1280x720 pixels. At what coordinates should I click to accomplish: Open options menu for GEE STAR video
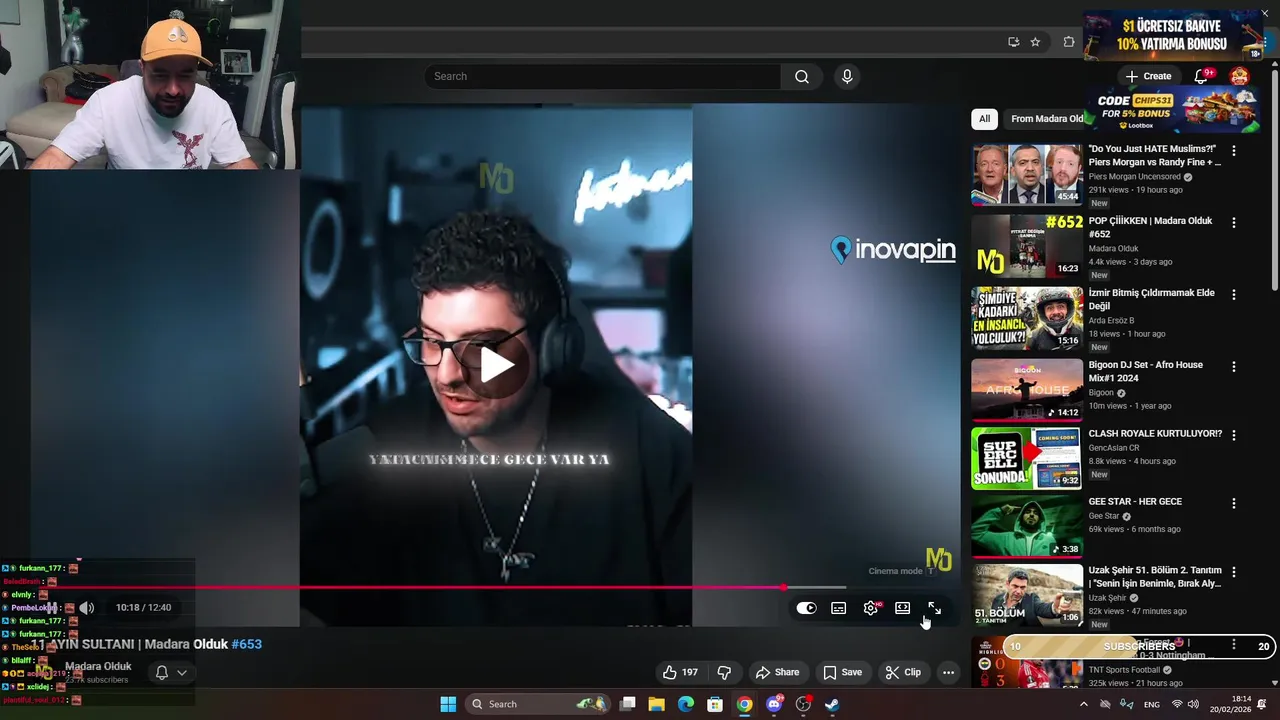point(1234,504)
